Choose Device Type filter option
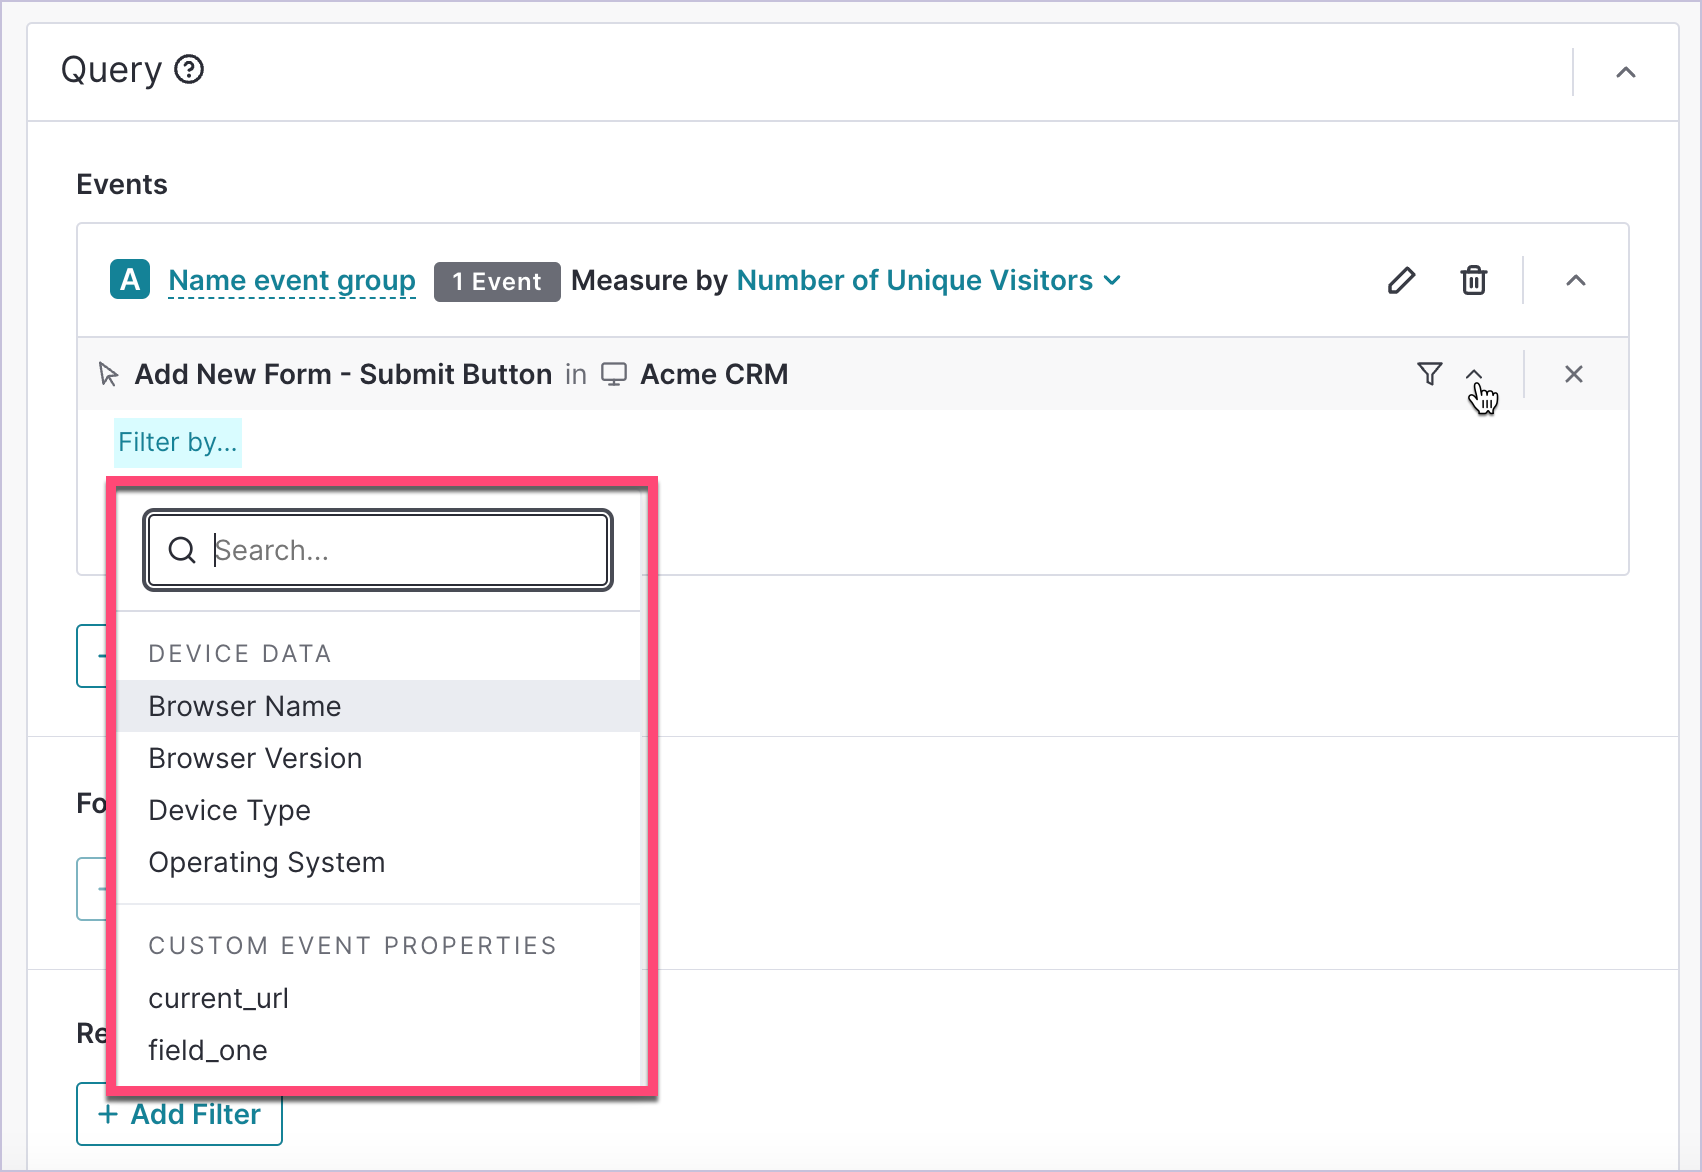The height and width of the screenshot is (1172, 1702). [229, 810]
